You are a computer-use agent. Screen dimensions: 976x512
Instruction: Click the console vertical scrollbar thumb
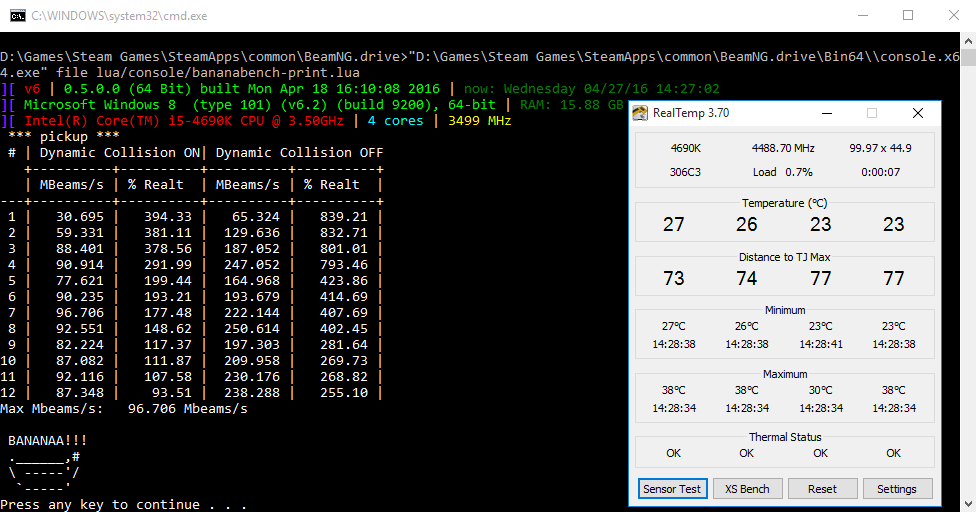[969, 58]
